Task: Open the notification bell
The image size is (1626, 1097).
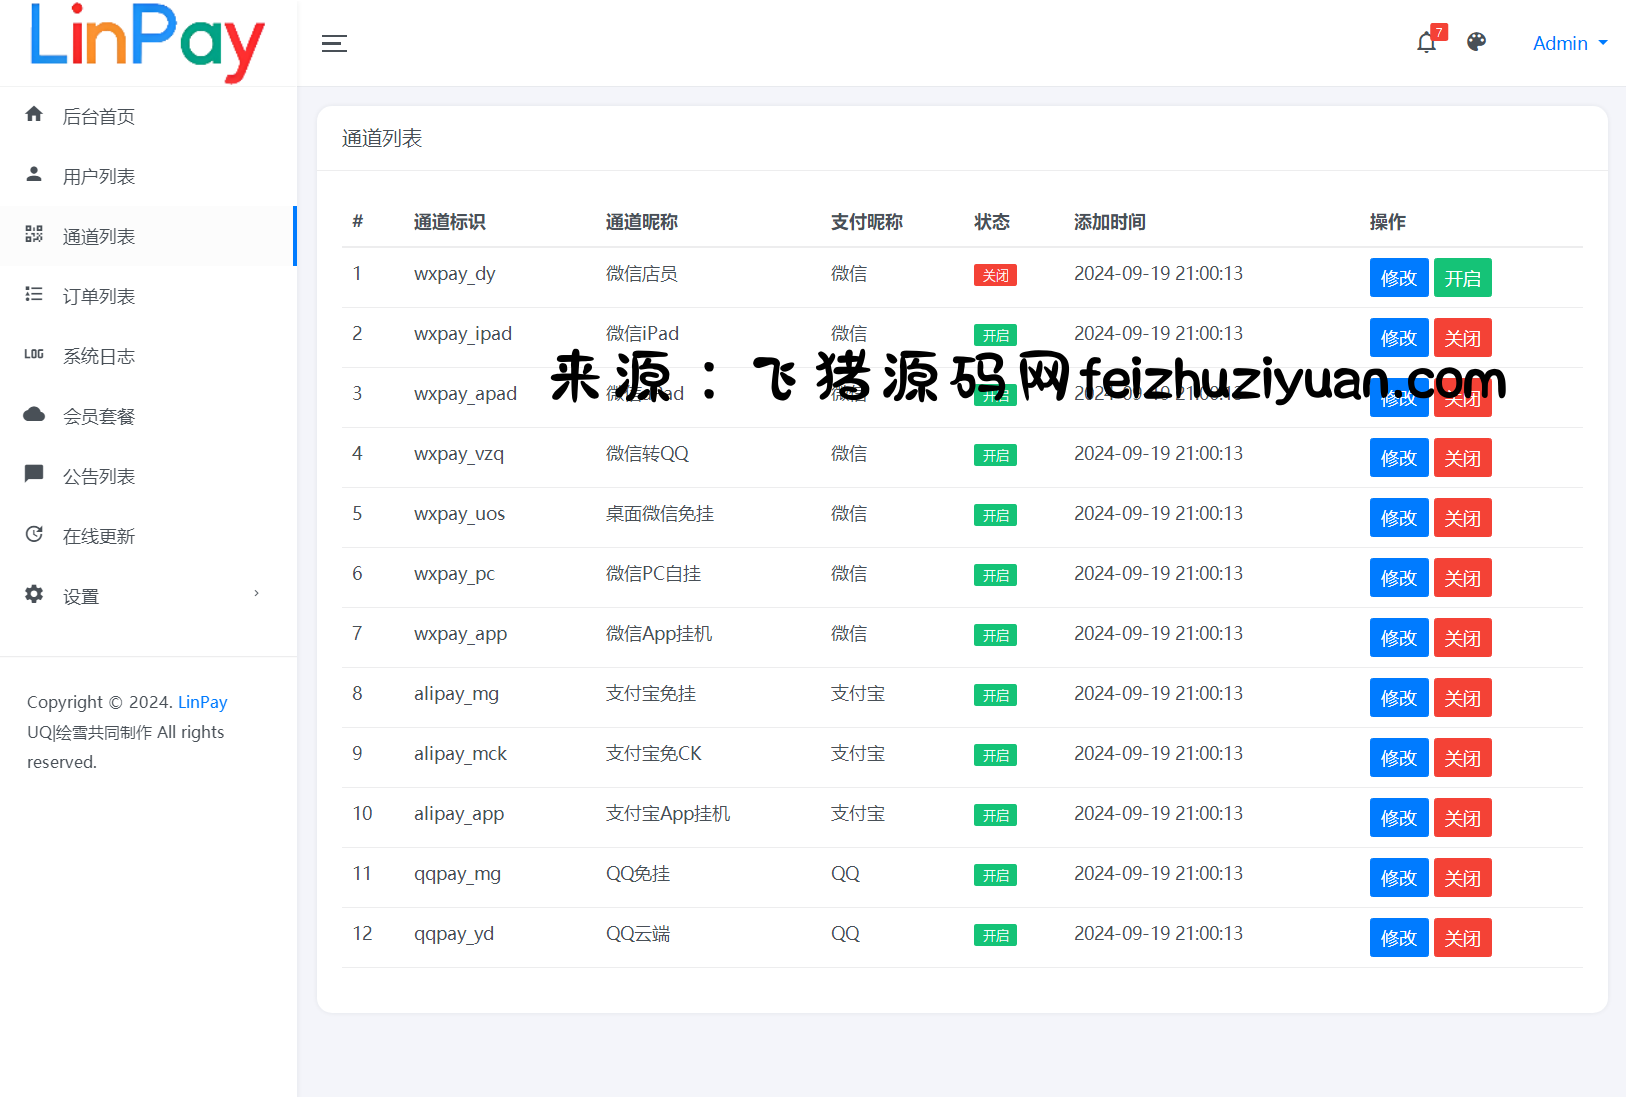Action: pos(1426,43)
